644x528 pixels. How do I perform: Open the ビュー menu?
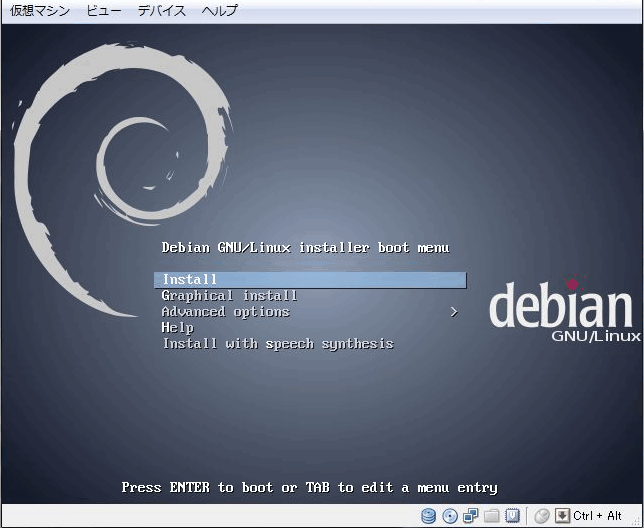click(104, 11)
